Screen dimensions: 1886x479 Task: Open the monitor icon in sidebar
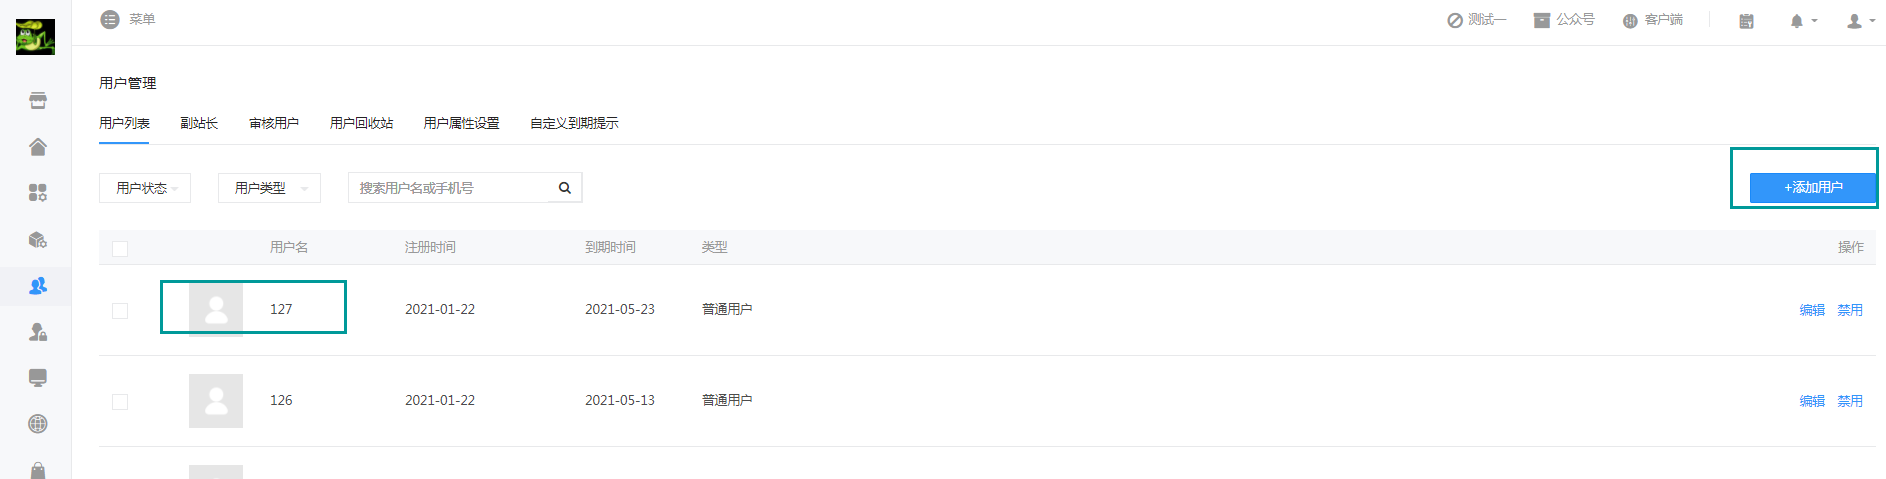(x=38, y=378)
